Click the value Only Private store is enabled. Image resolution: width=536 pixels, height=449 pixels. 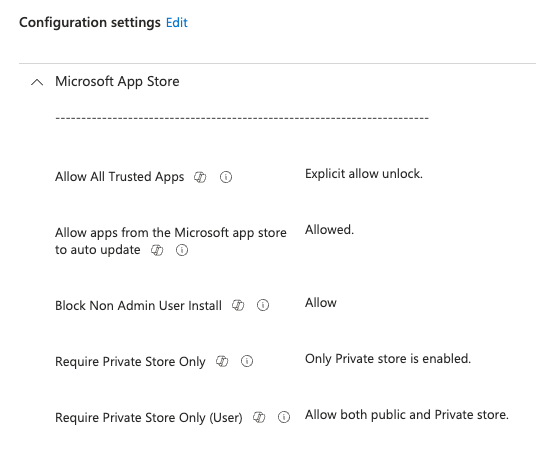tap(388, 359)
